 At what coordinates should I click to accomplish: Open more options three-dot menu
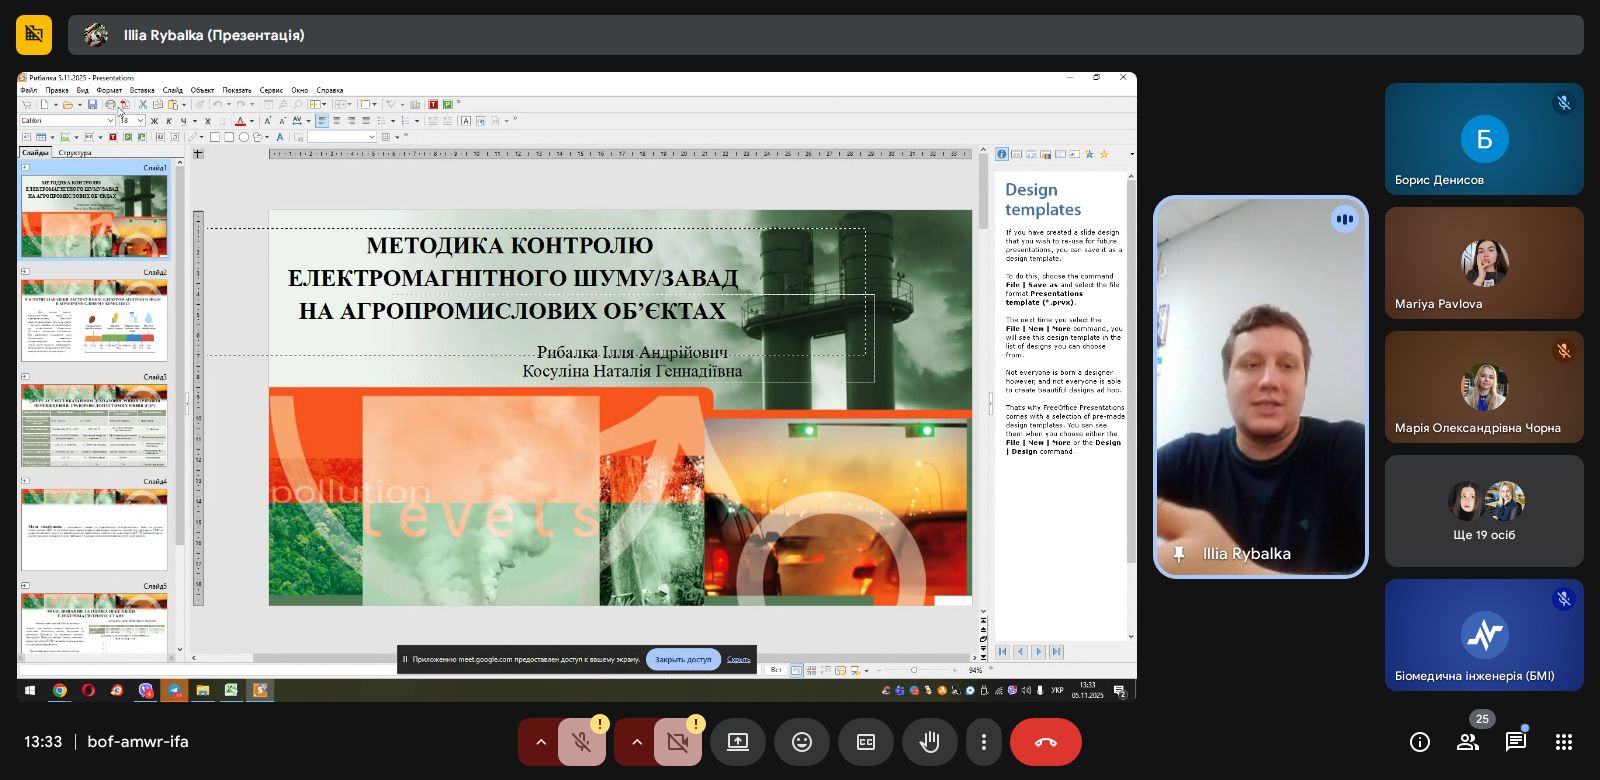(984, 742)
